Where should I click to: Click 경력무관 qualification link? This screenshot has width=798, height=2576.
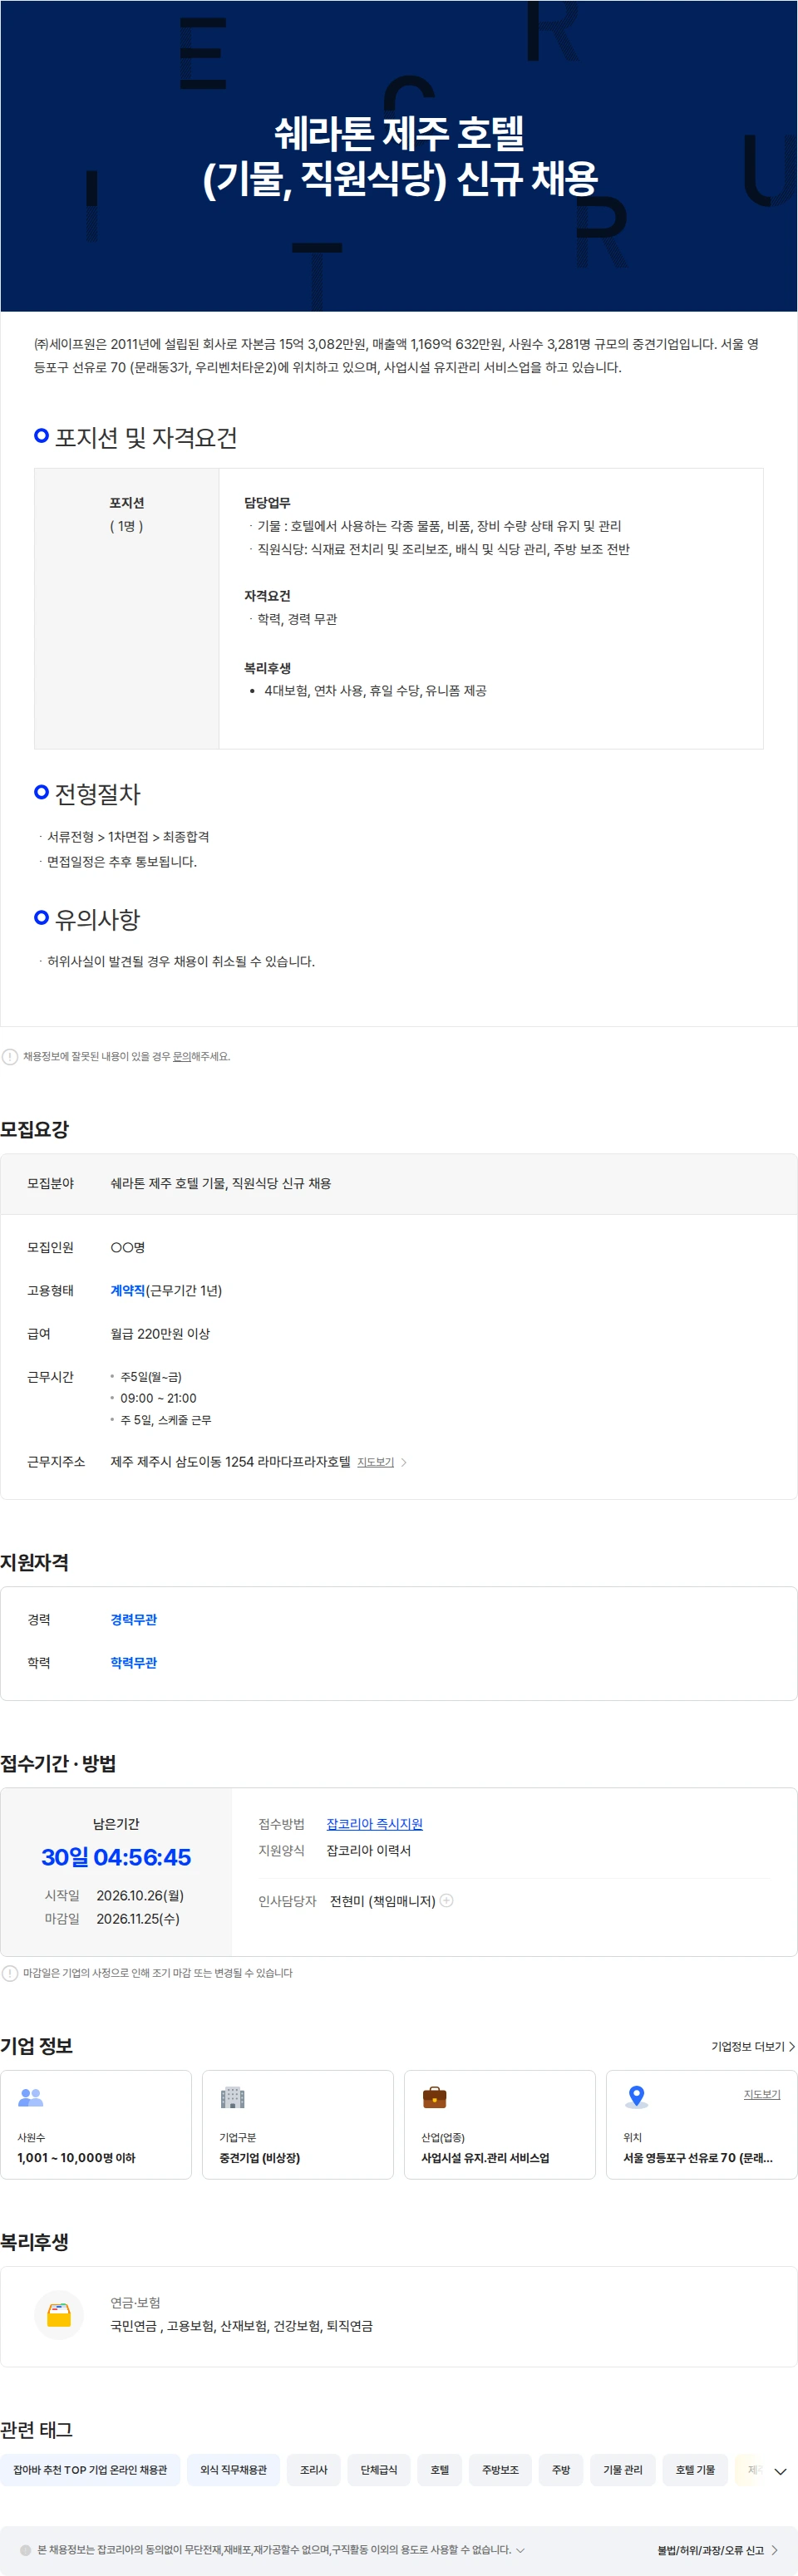tap(133, 1619)
